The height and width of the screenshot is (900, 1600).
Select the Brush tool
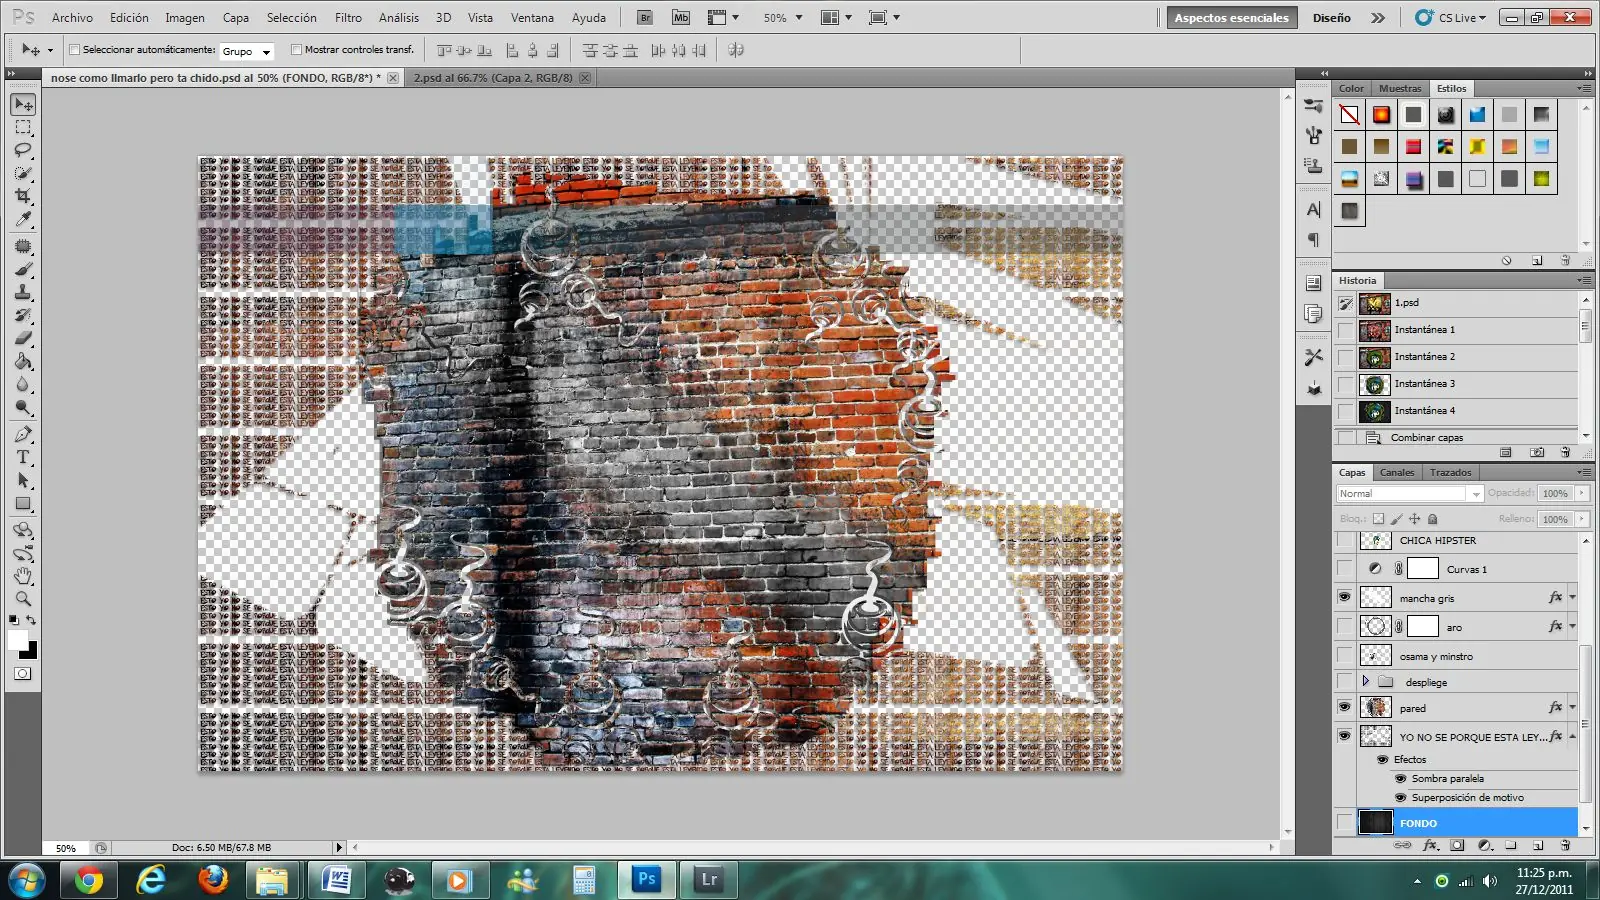click(x=23, y=269)
